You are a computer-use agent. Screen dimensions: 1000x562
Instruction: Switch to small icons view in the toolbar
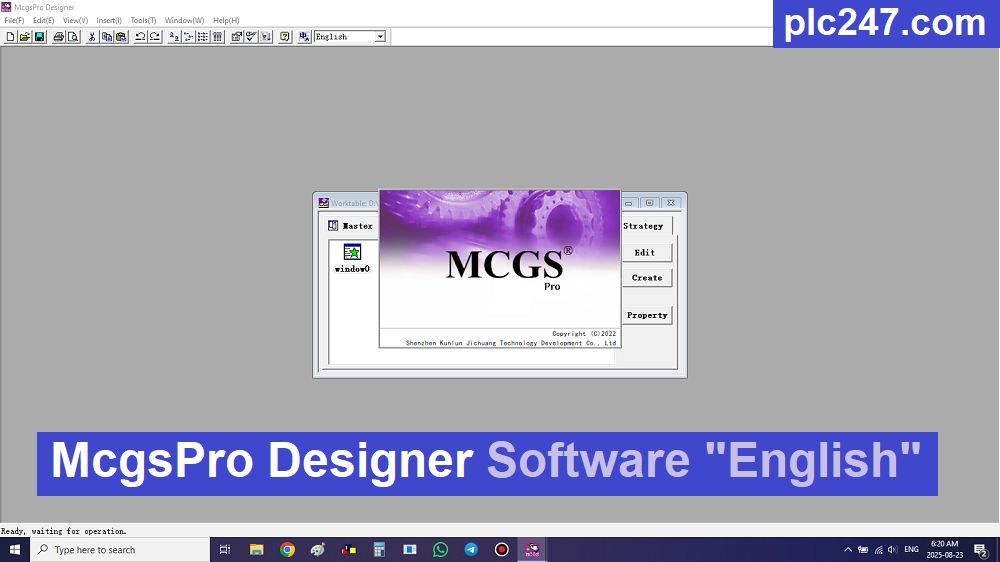point(189,37)
